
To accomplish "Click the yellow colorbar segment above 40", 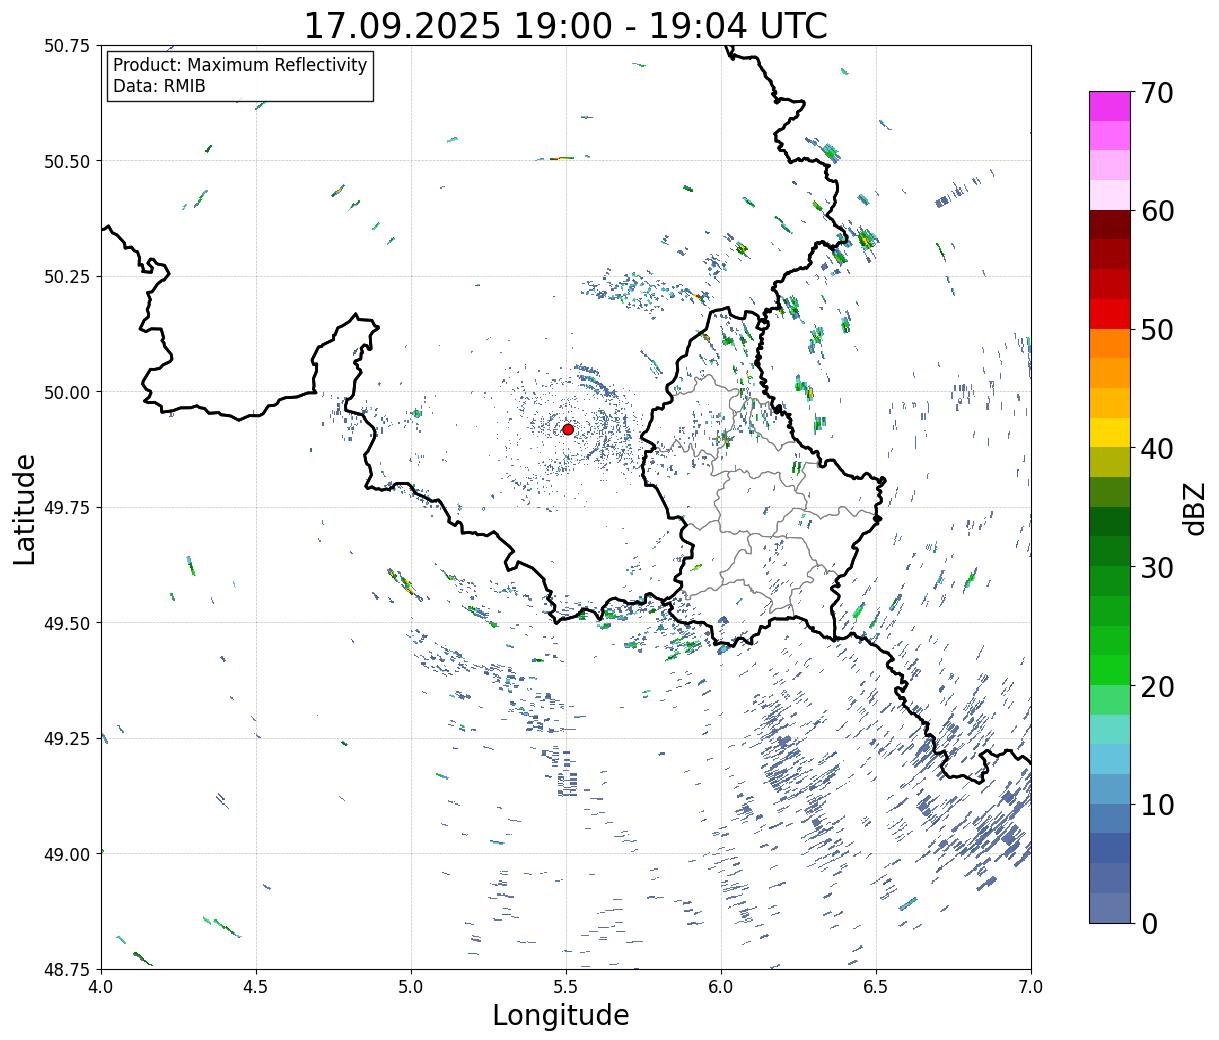I will [1109, 432].
